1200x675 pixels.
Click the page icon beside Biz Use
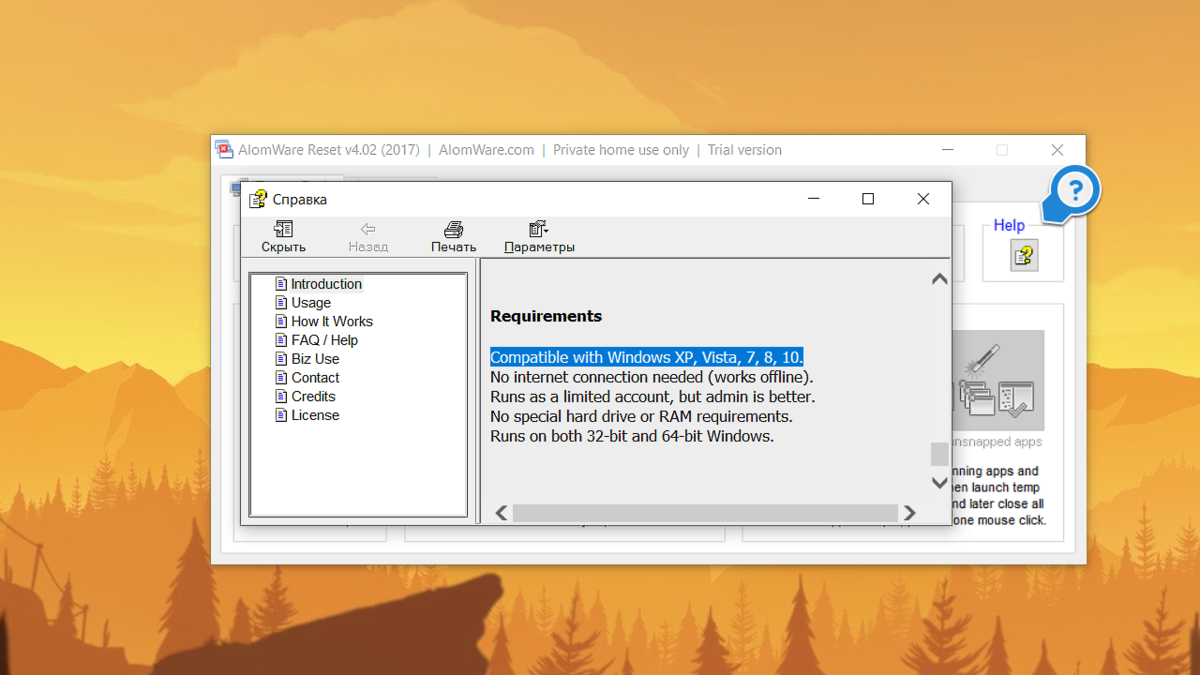click(281, 359)
